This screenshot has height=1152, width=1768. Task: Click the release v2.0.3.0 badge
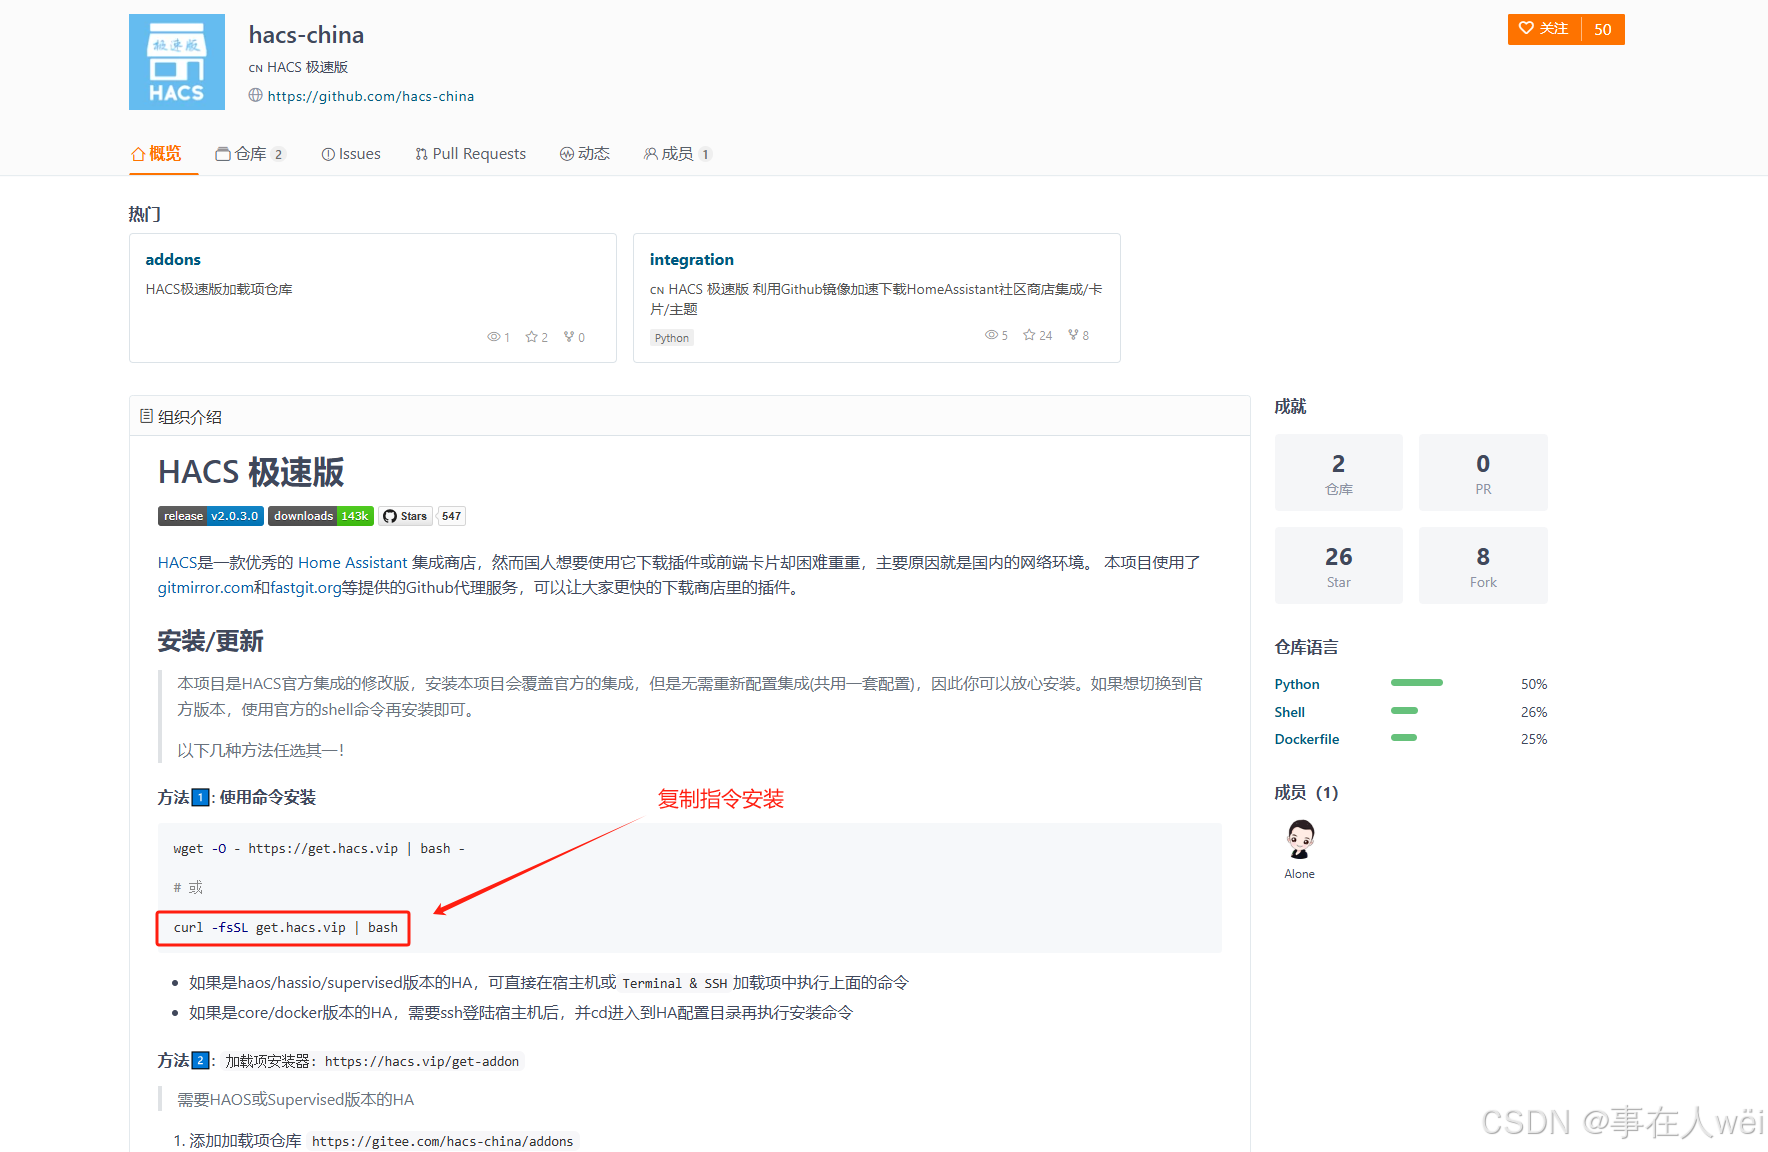pyautogui.click(x=211, y=516)
